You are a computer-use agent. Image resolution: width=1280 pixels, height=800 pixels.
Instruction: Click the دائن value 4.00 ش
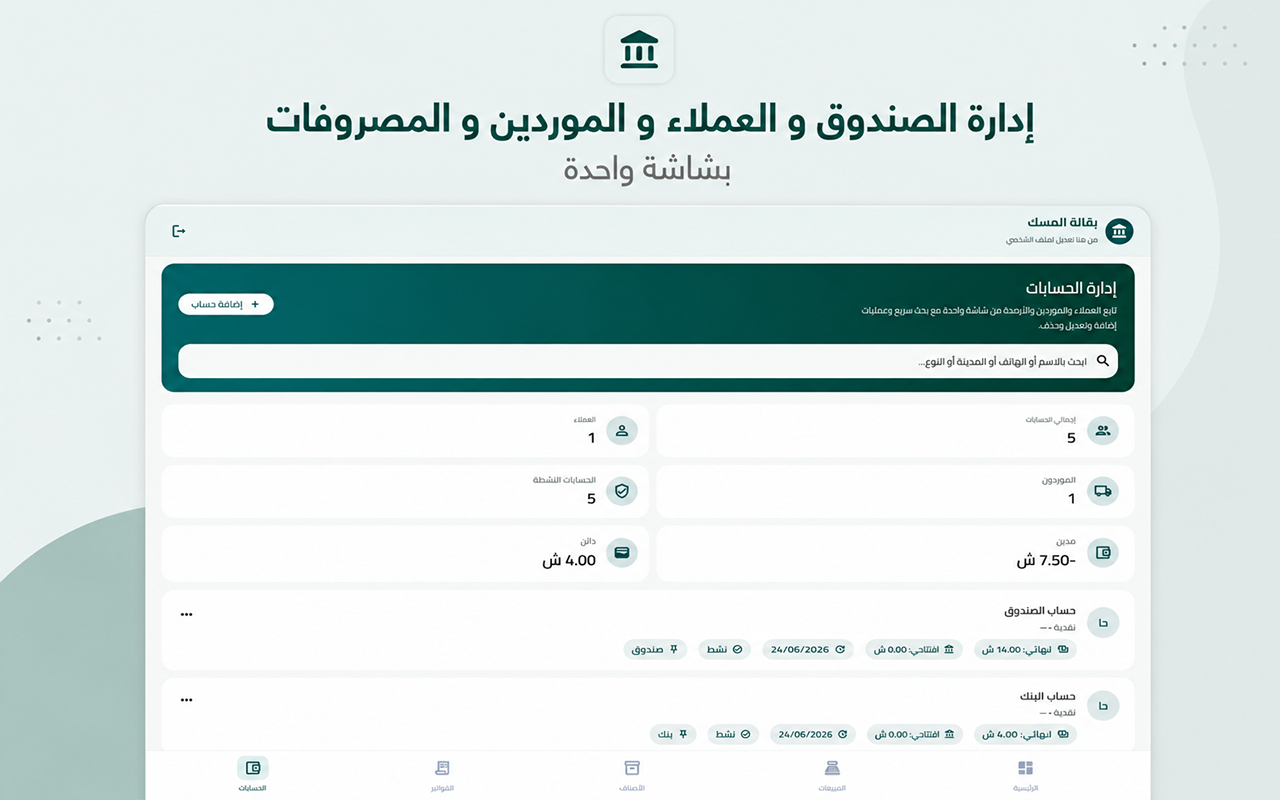pos(569,561)
